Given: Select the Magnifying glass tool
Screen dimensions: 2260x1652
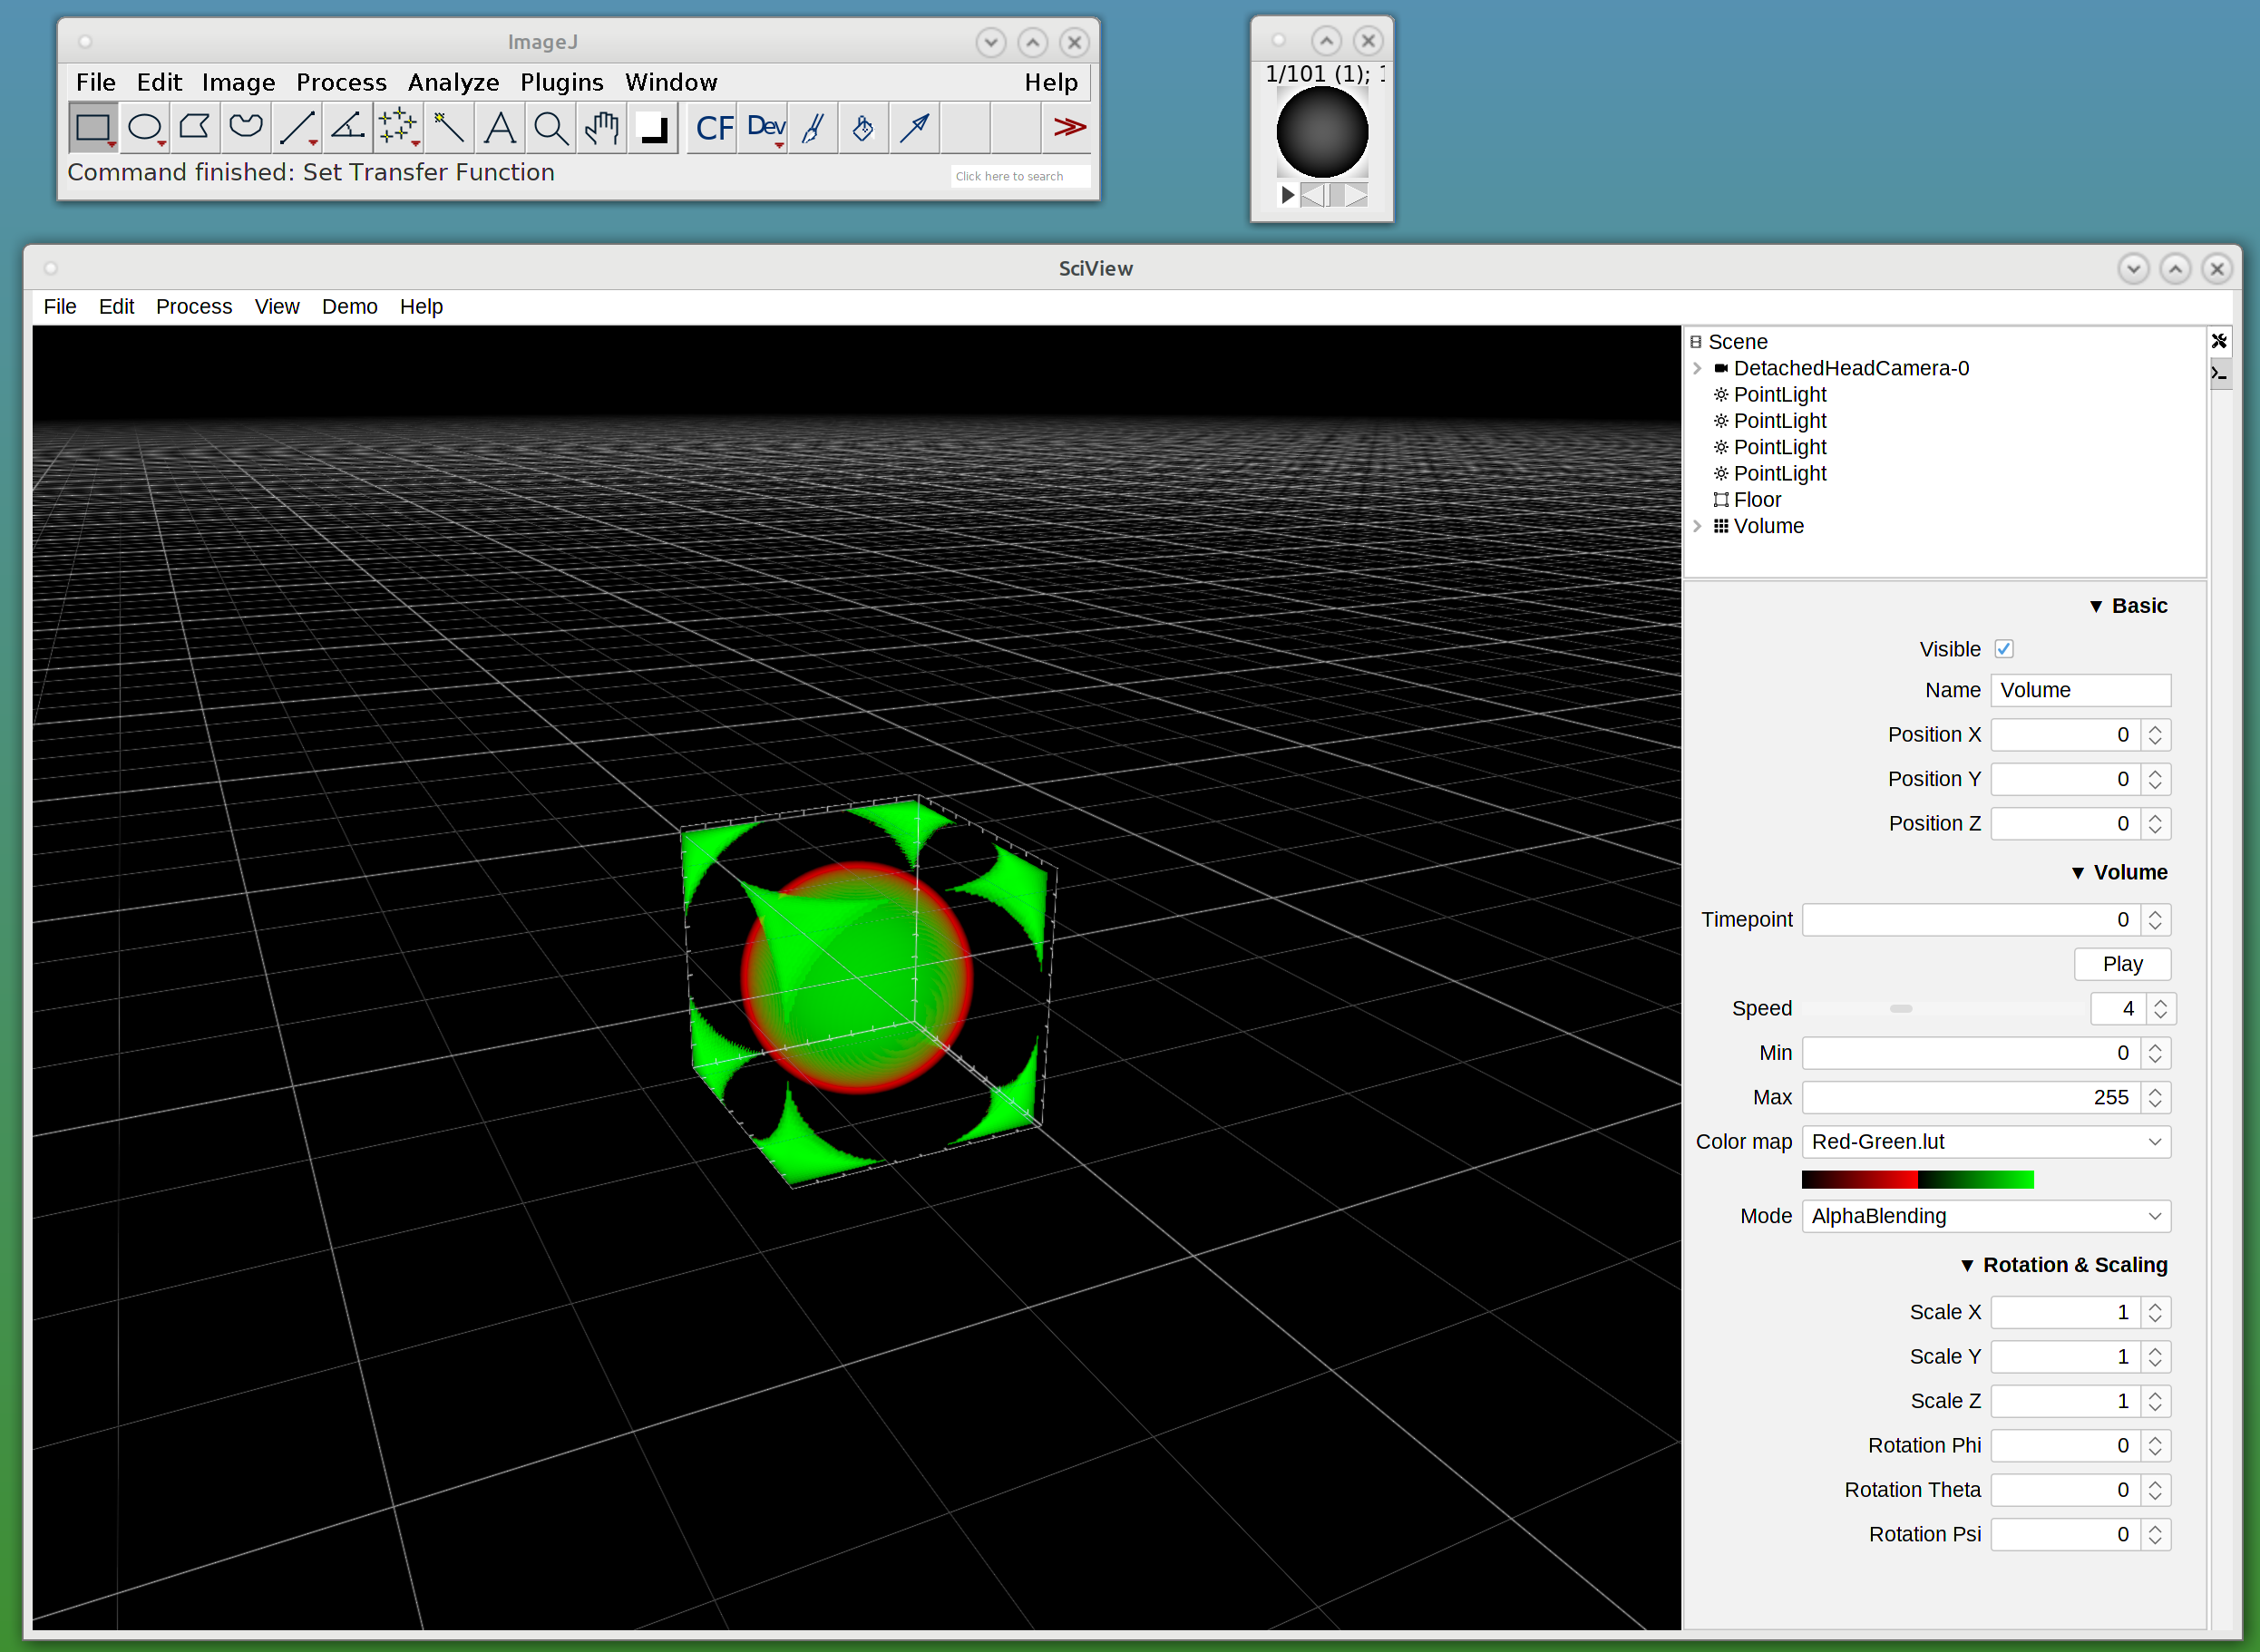Looking at the screenshot, I should tap(551, 128).
